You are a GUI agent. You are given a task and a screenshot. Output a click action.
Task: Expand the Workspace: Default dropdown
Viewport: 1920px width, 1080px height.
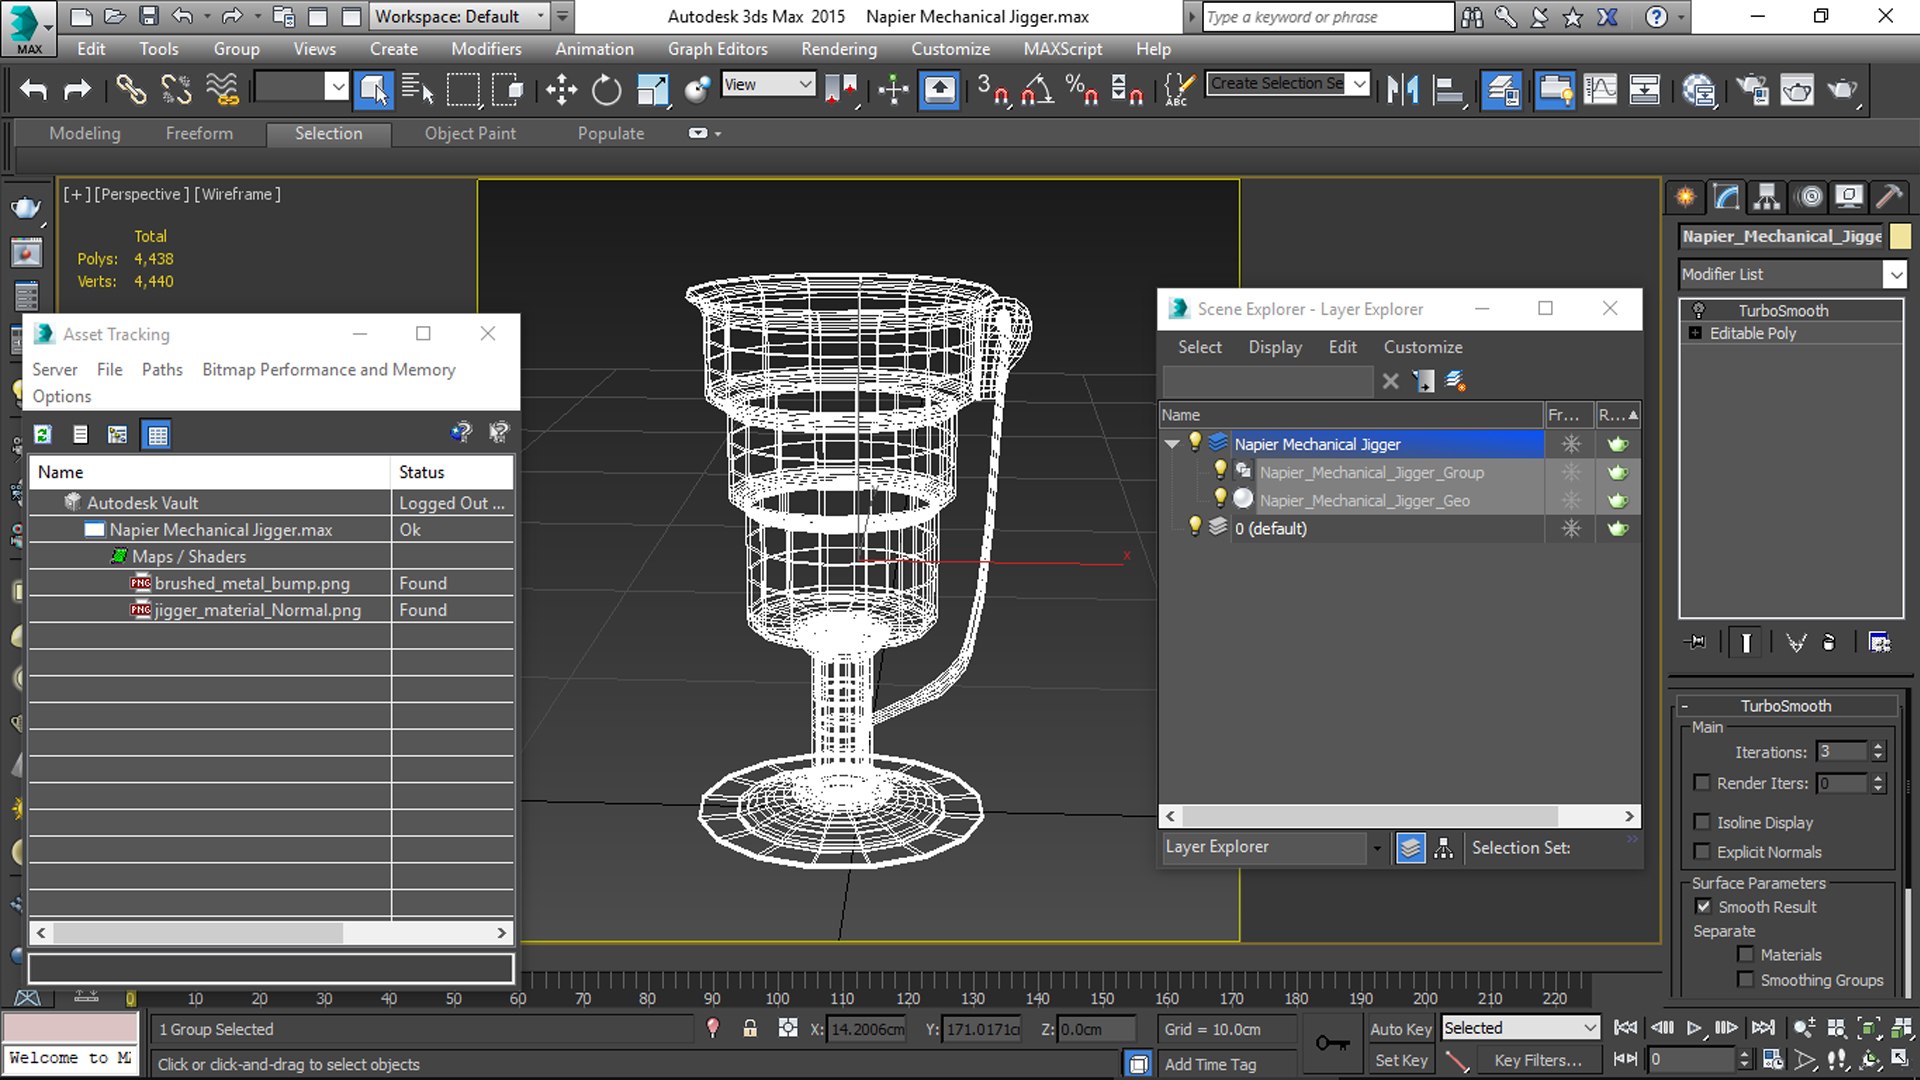click(x=541, y=16)
